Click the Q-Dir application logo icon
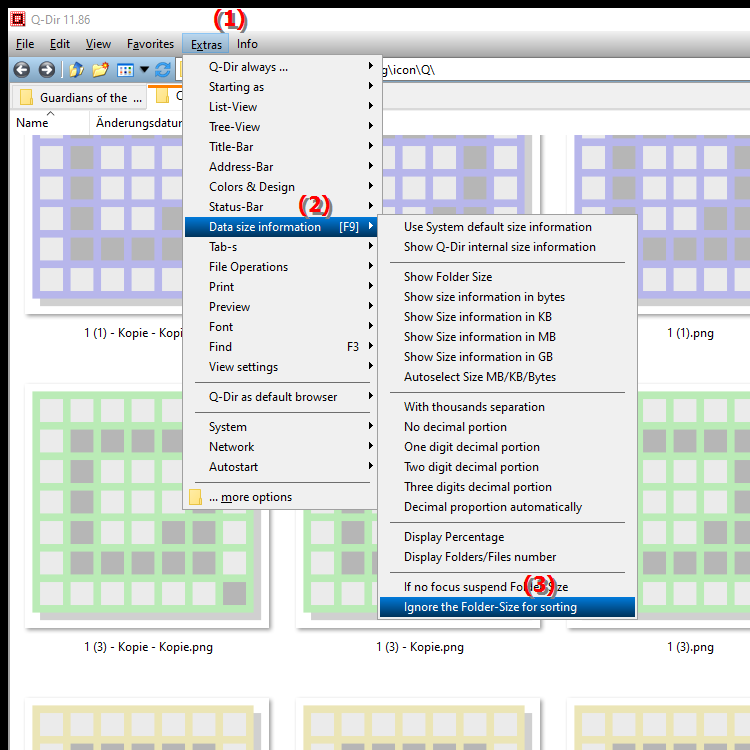The image size is (750, 750). 18,19
